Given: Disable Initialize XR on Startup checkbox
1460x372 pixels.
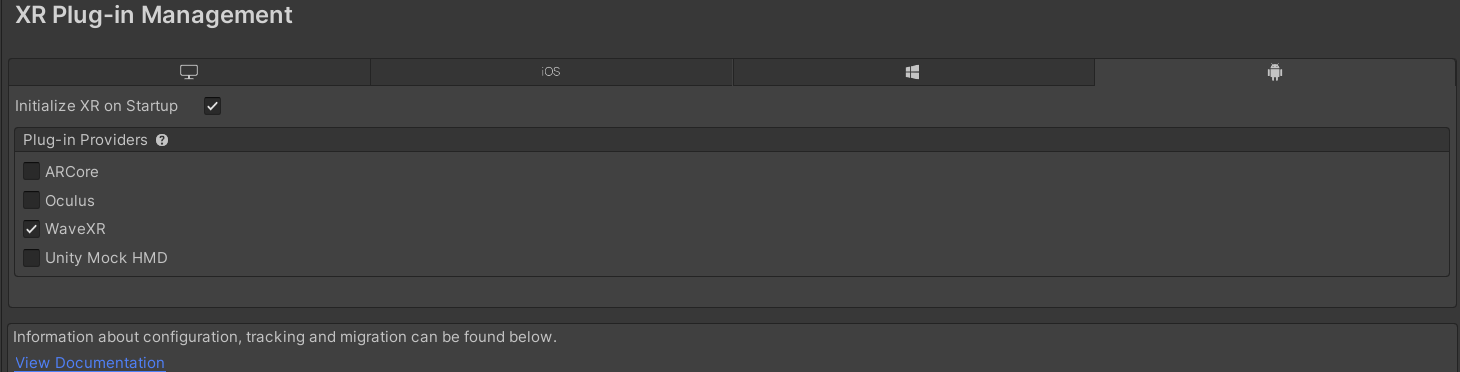Looking at the screenshot, I should pos(212,106).
